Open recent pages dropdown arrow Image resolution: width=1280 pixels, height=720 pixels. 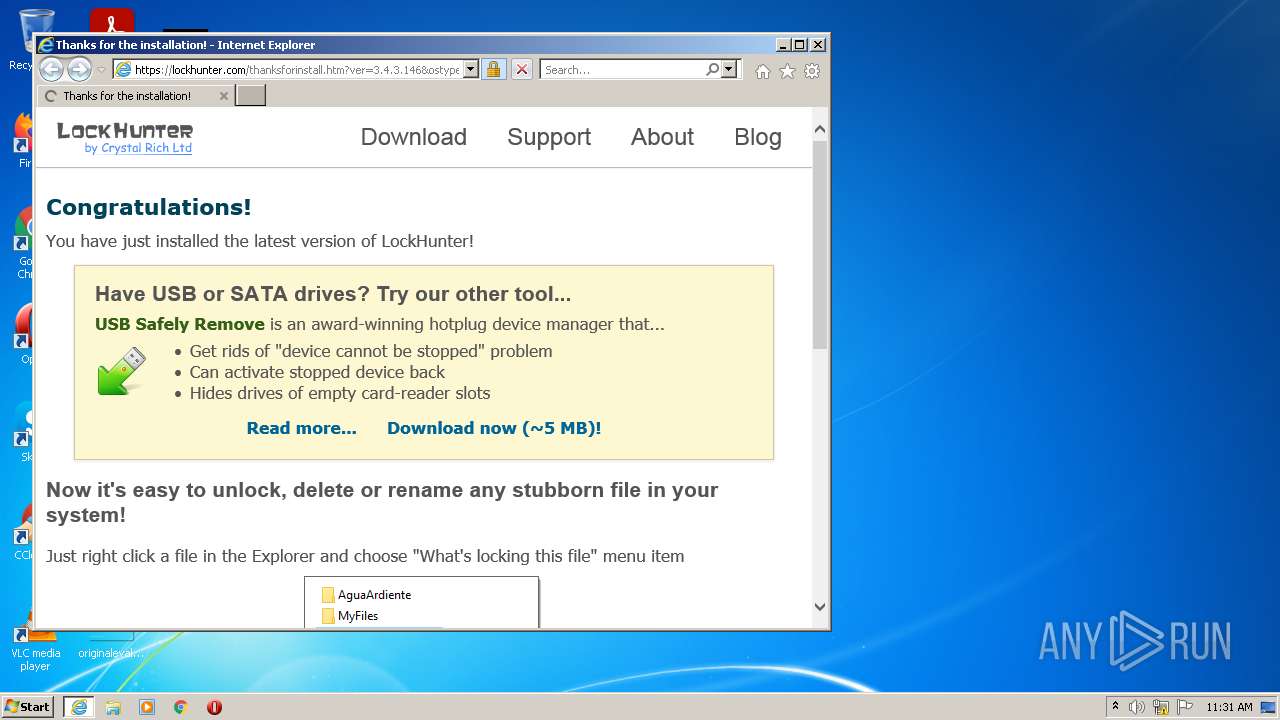(101, 70)
